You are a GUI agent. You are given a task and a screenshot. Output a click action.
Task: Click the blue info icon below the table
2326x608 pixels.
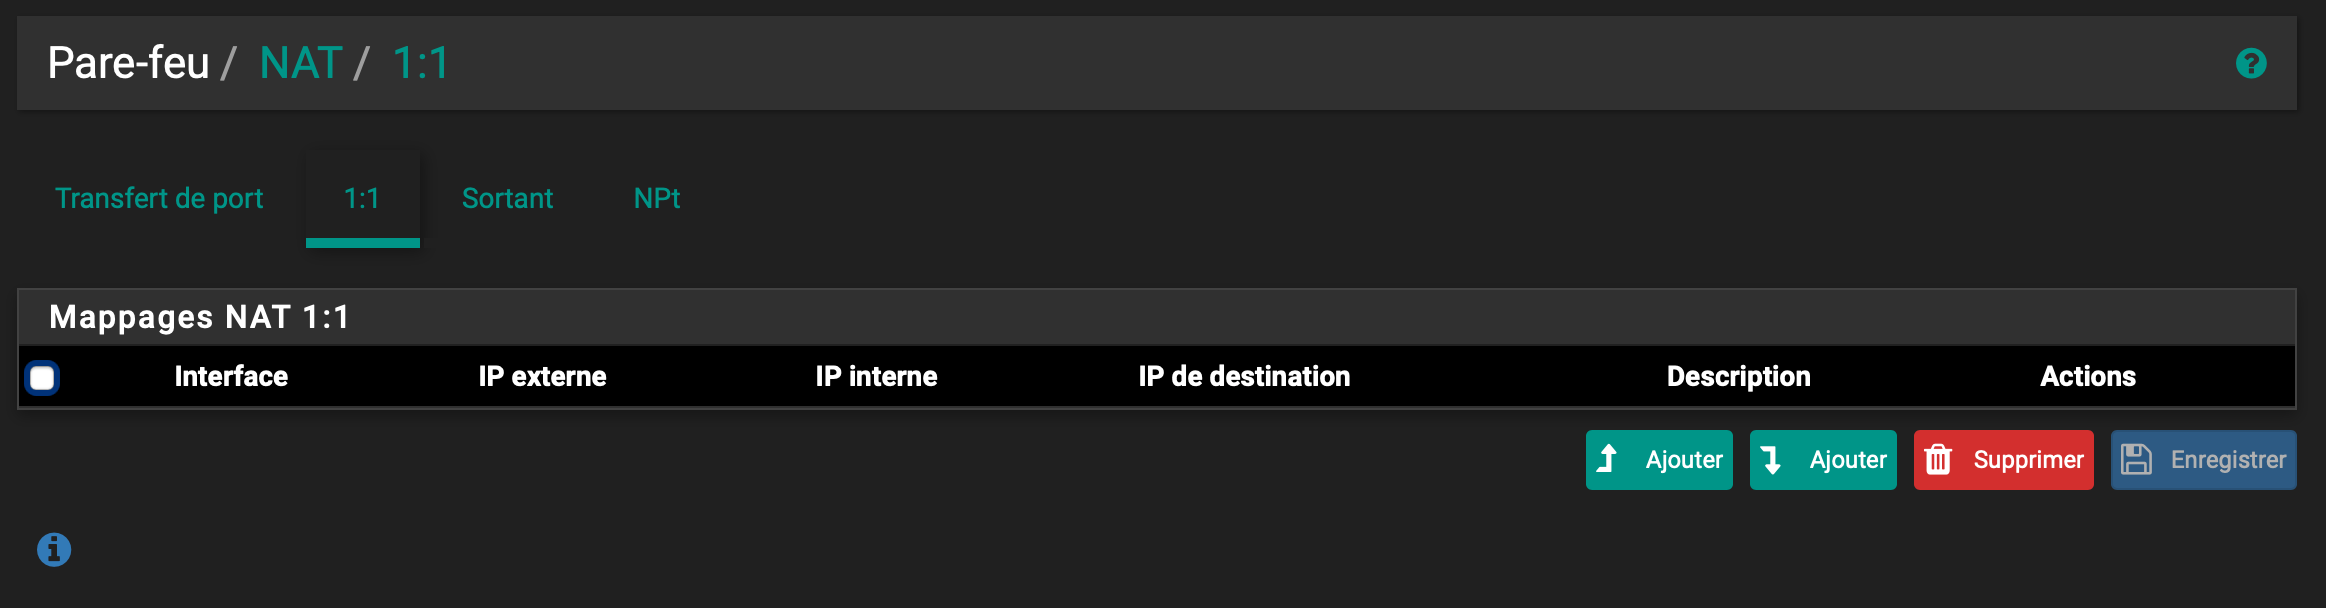pyautogui.click(x=54, y=549)
